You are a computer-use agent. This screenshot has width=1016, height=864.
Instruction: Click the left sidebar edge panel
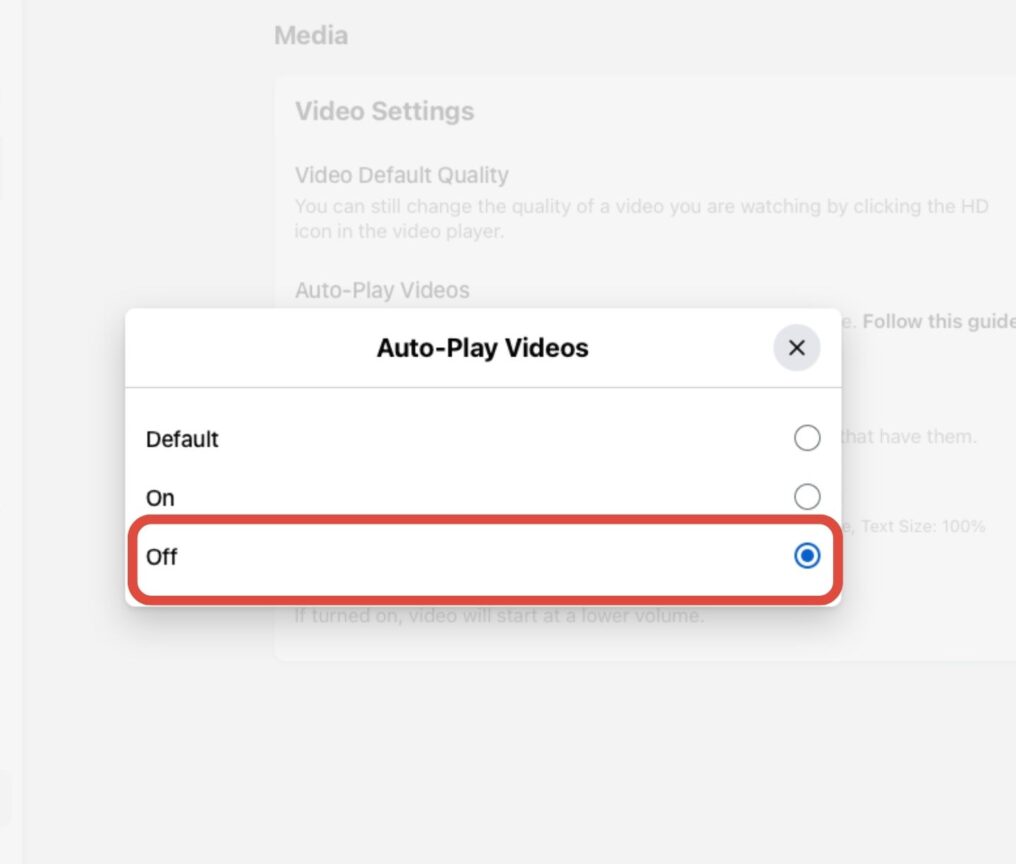(x=10, y=430)
